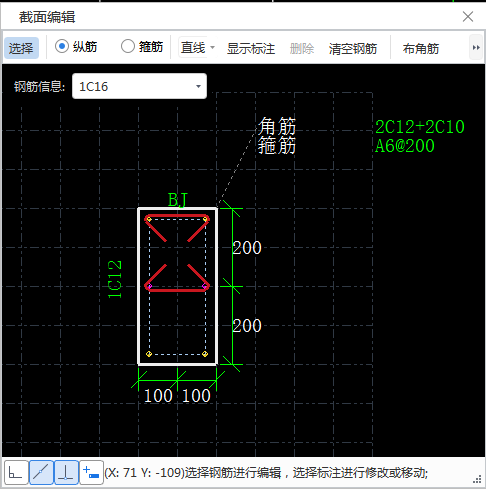This screenshot has height=489, width=486.
Task: Click the 角筋 leader label
Action: pyautogui.click(x=277, y=126)
